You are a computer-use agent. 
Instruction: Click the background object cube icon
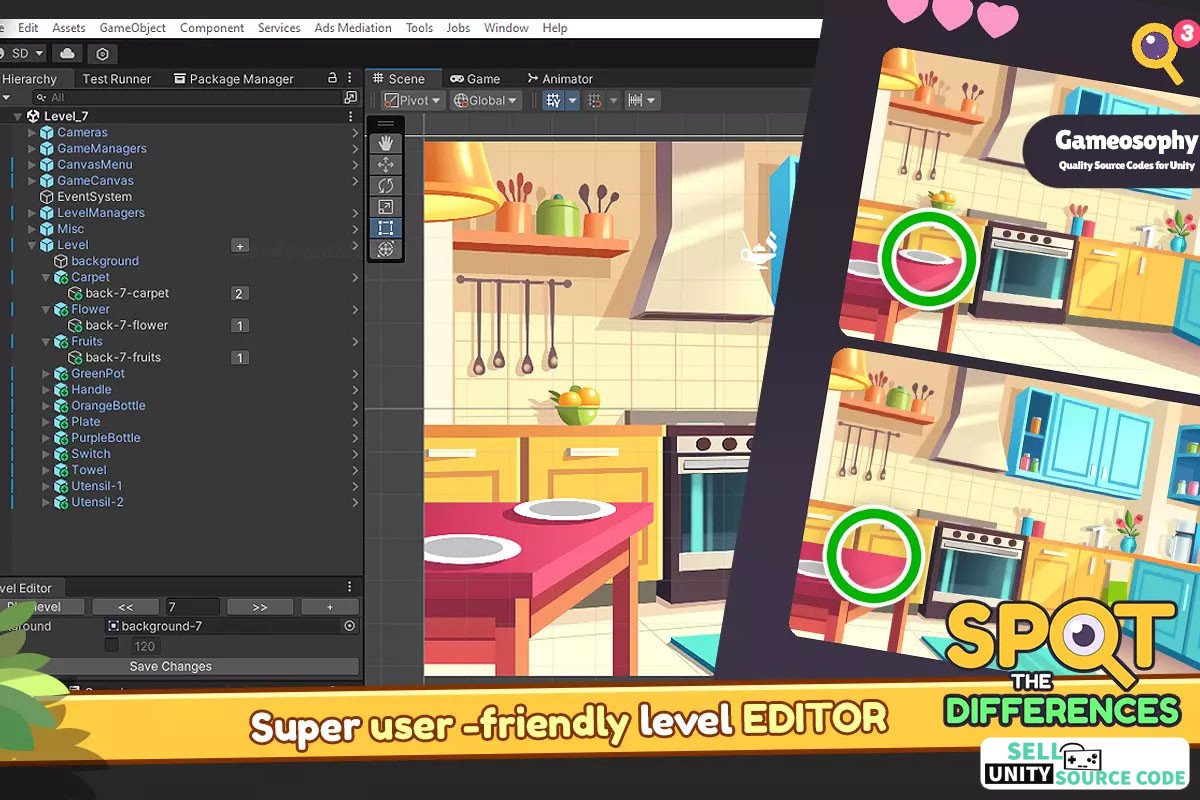60,261
